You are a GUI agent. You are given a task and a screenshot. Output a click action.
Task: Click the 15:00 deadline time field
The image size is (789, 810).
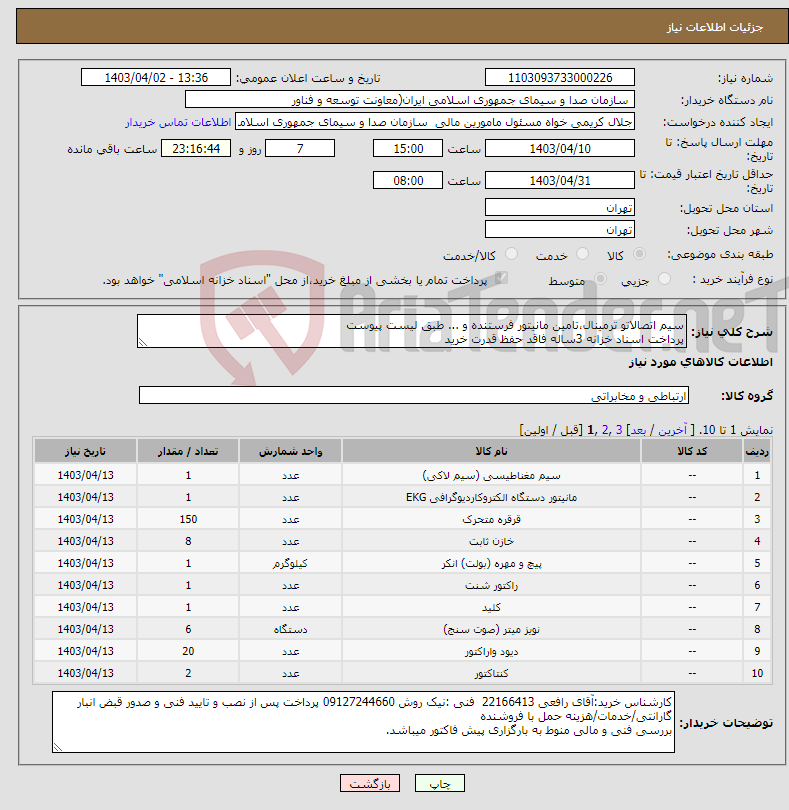click(x=408, y=149)
